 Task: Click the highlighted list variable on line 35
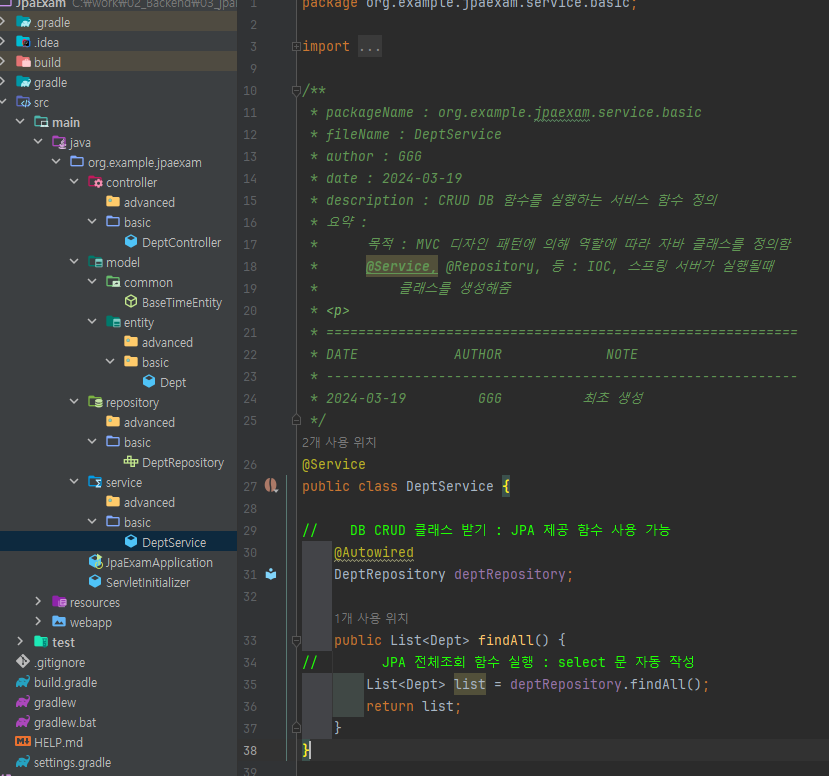(x=469, y=685)
